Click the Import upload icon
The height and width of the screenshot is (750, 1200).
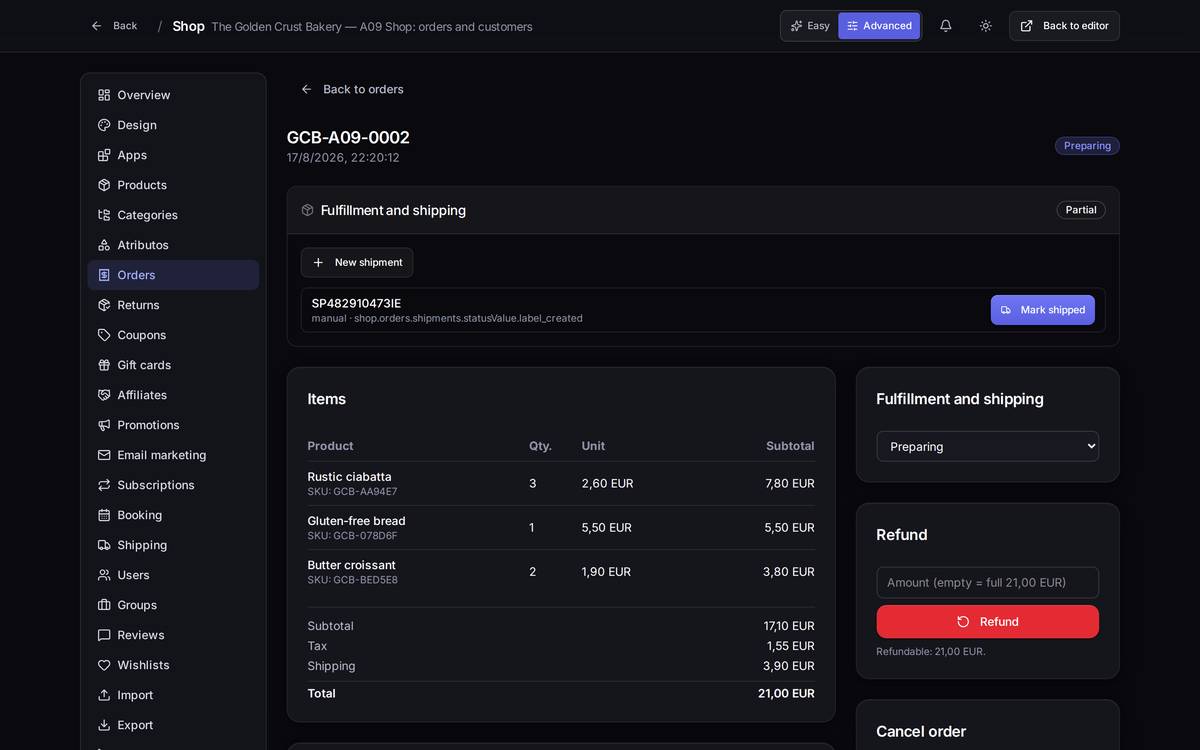point(104,695)
